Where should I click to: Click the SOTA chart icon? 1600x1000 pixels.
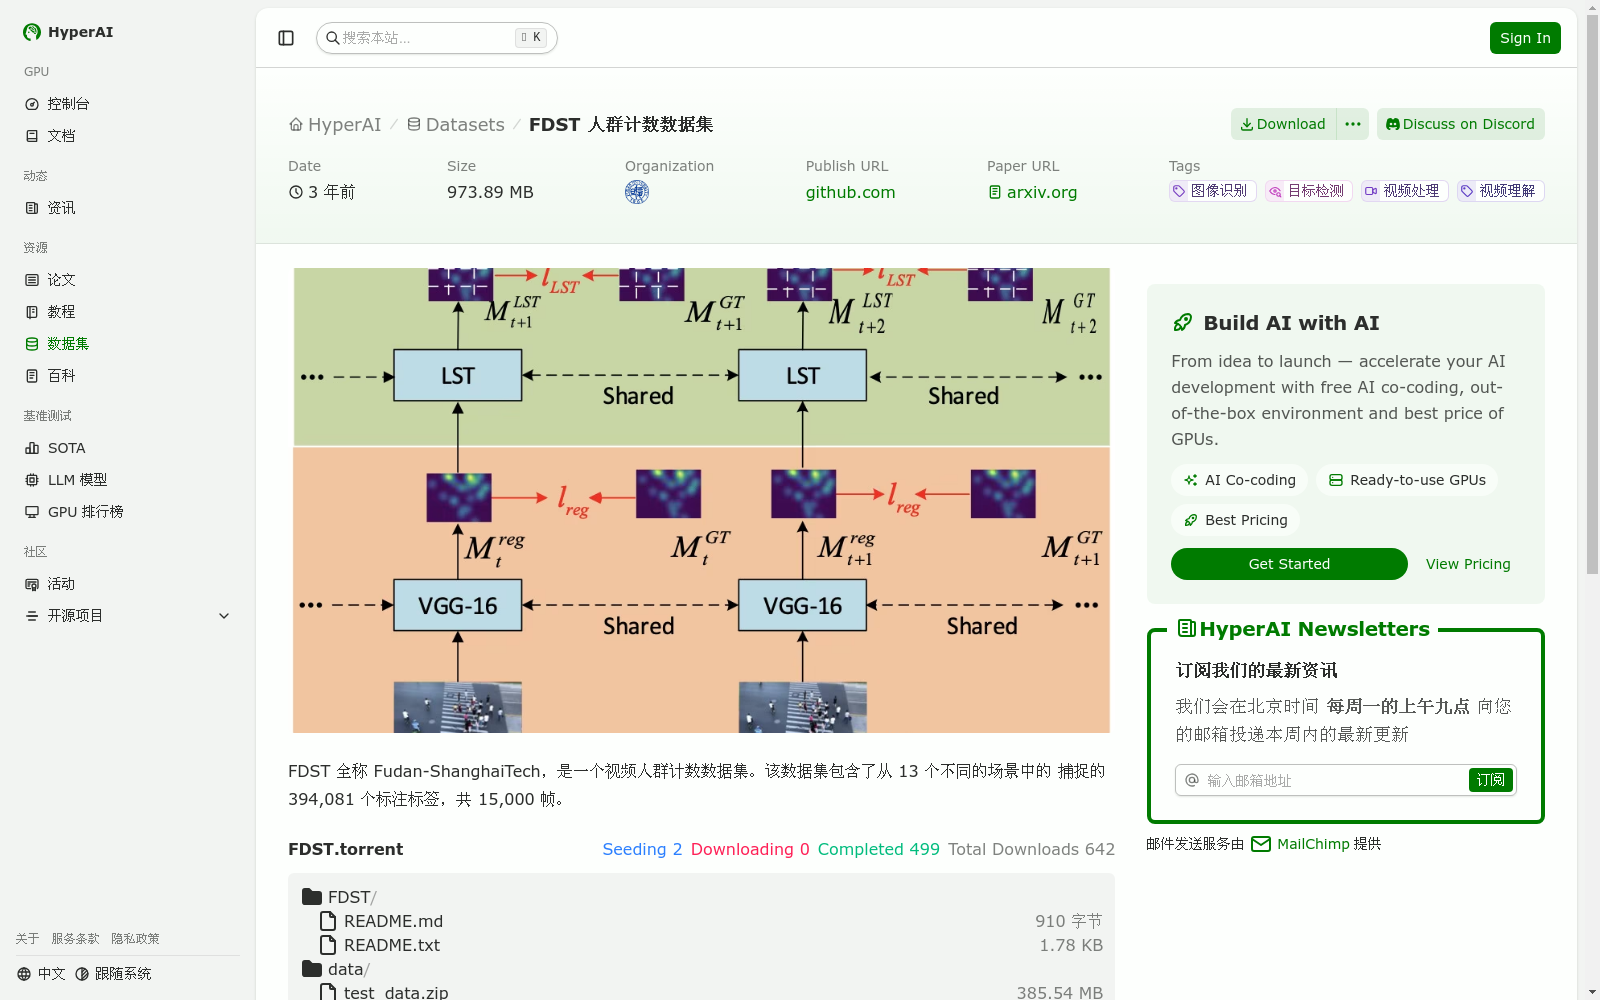point(32,448)
